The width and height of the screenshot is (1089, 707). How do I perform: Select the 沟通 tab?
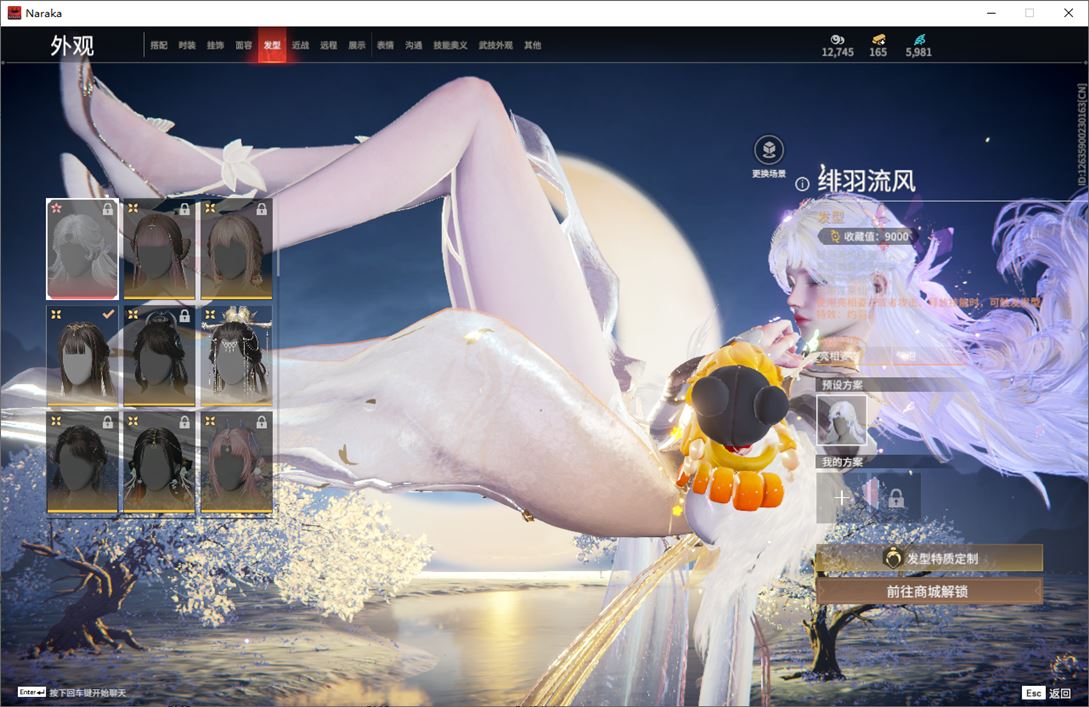point(414,45)
